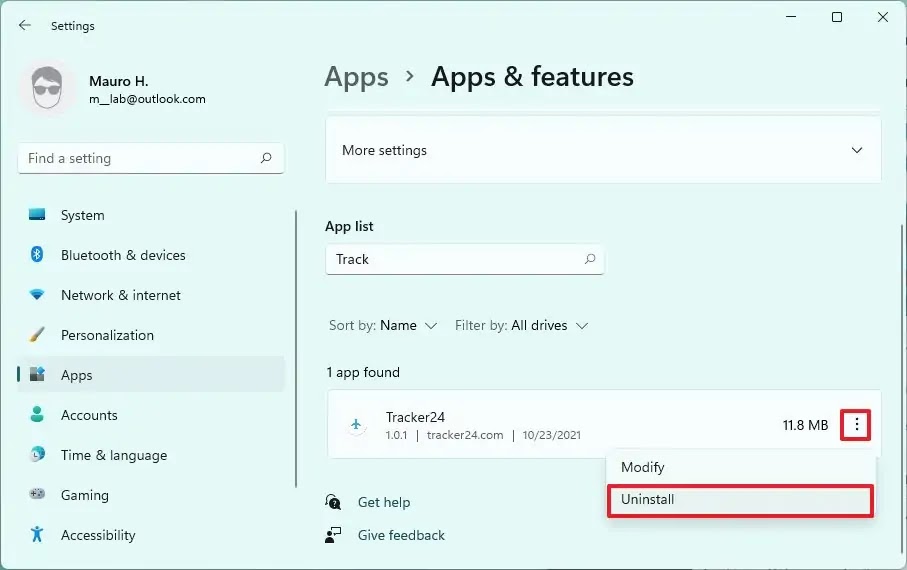Click the App list search field containing Track
Viewport: 907px width, 570px height.
pyautogui.click(x=464, y=259)
